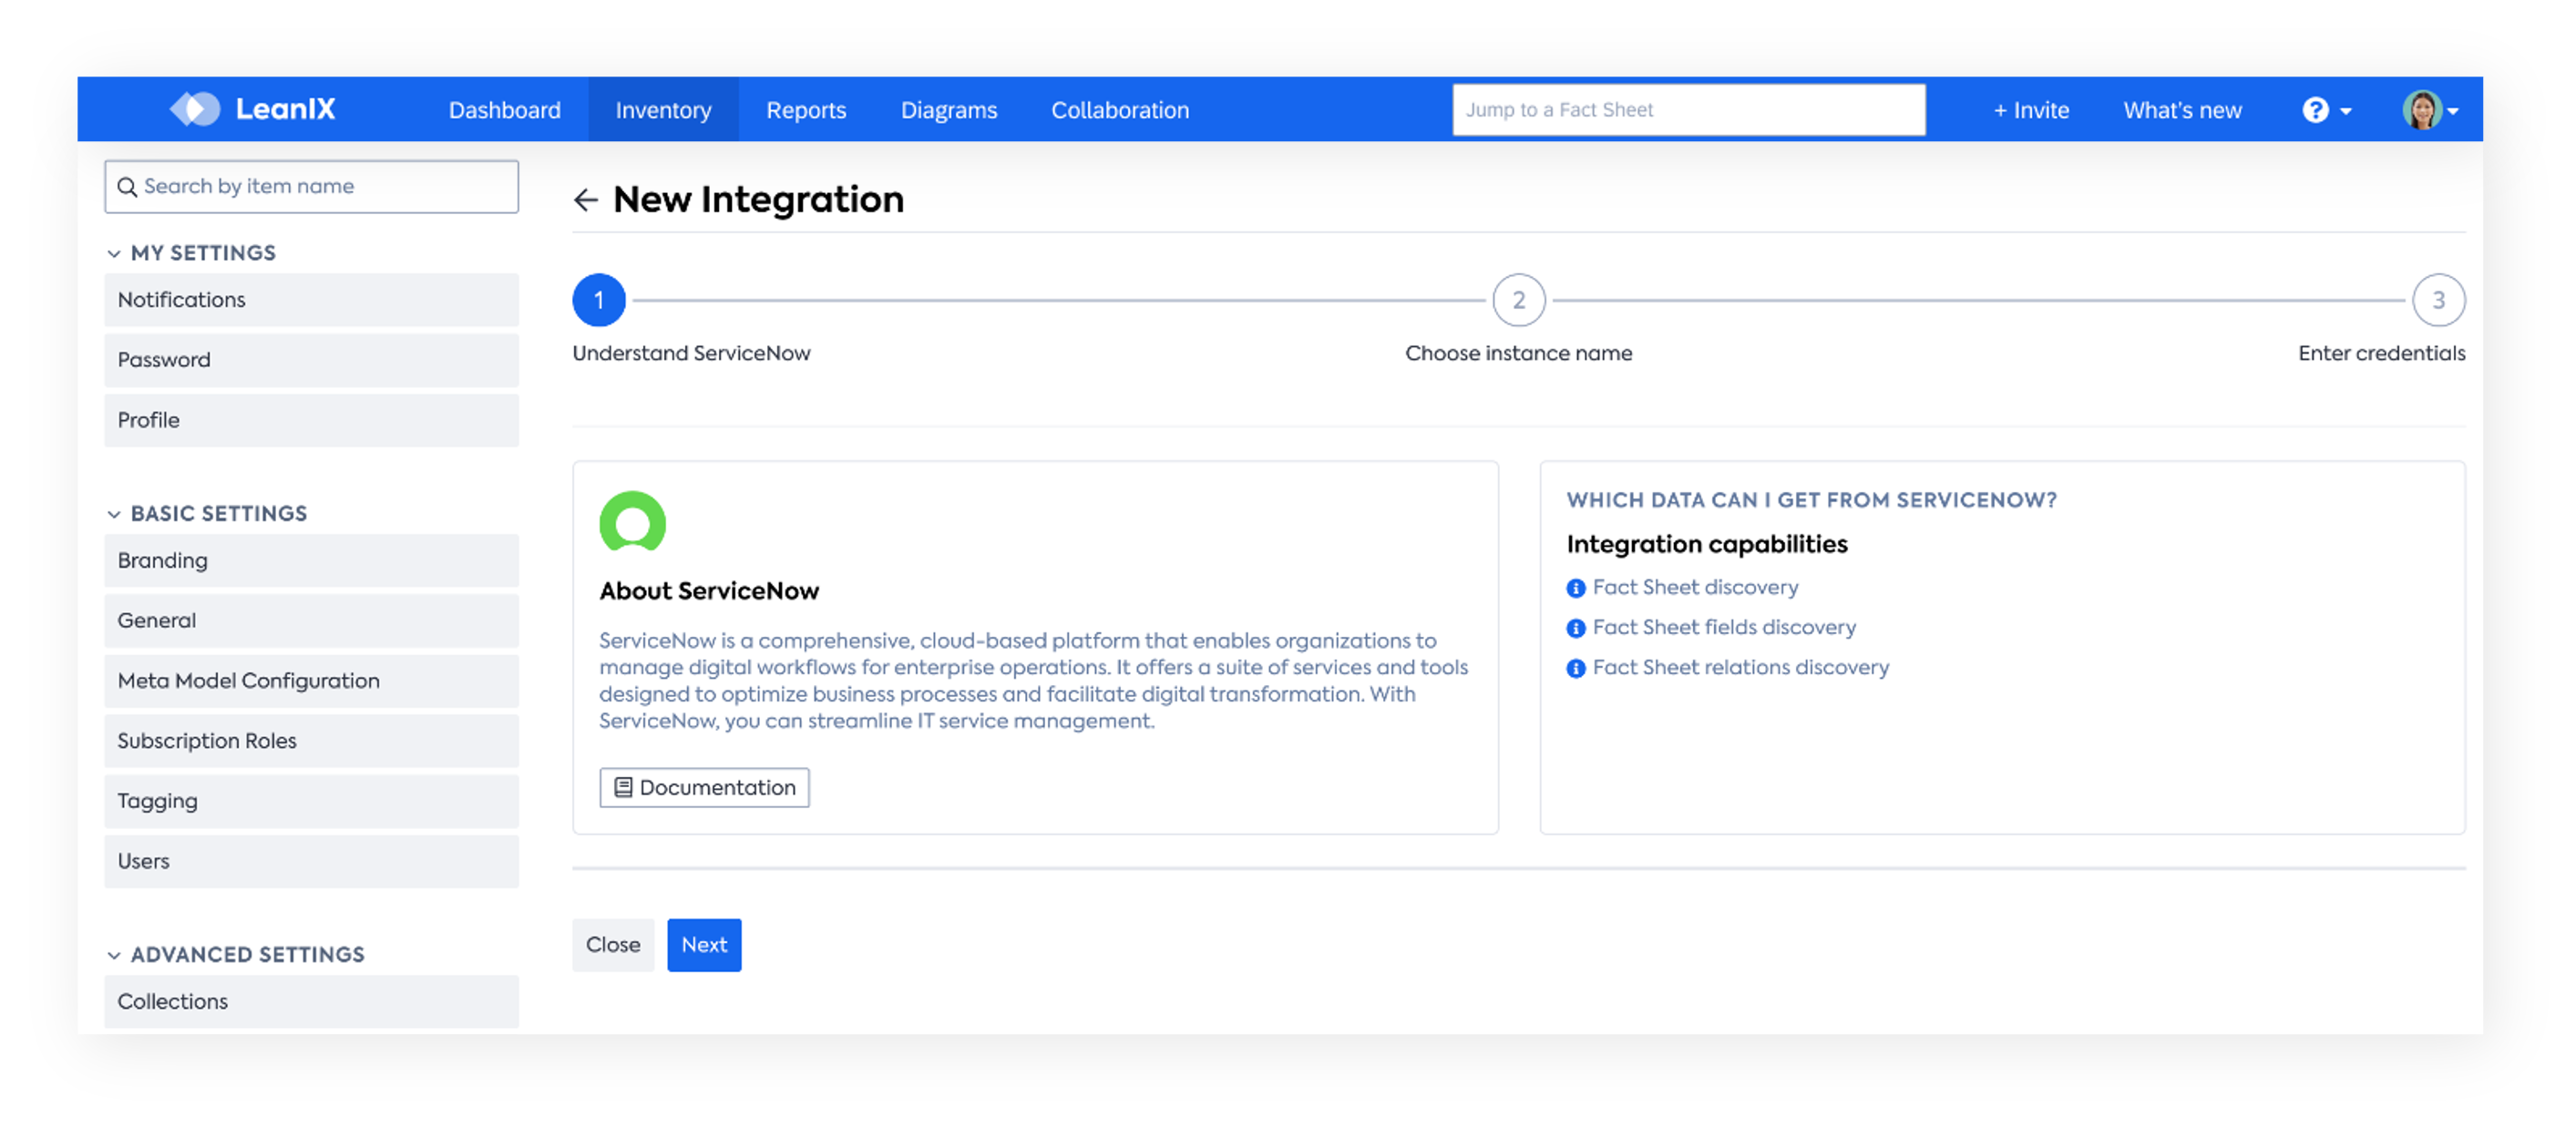The height and width of the screenshot is (1127, 2576).
Task: Open Meta Model Configuration
Action: tap(311, 681)
